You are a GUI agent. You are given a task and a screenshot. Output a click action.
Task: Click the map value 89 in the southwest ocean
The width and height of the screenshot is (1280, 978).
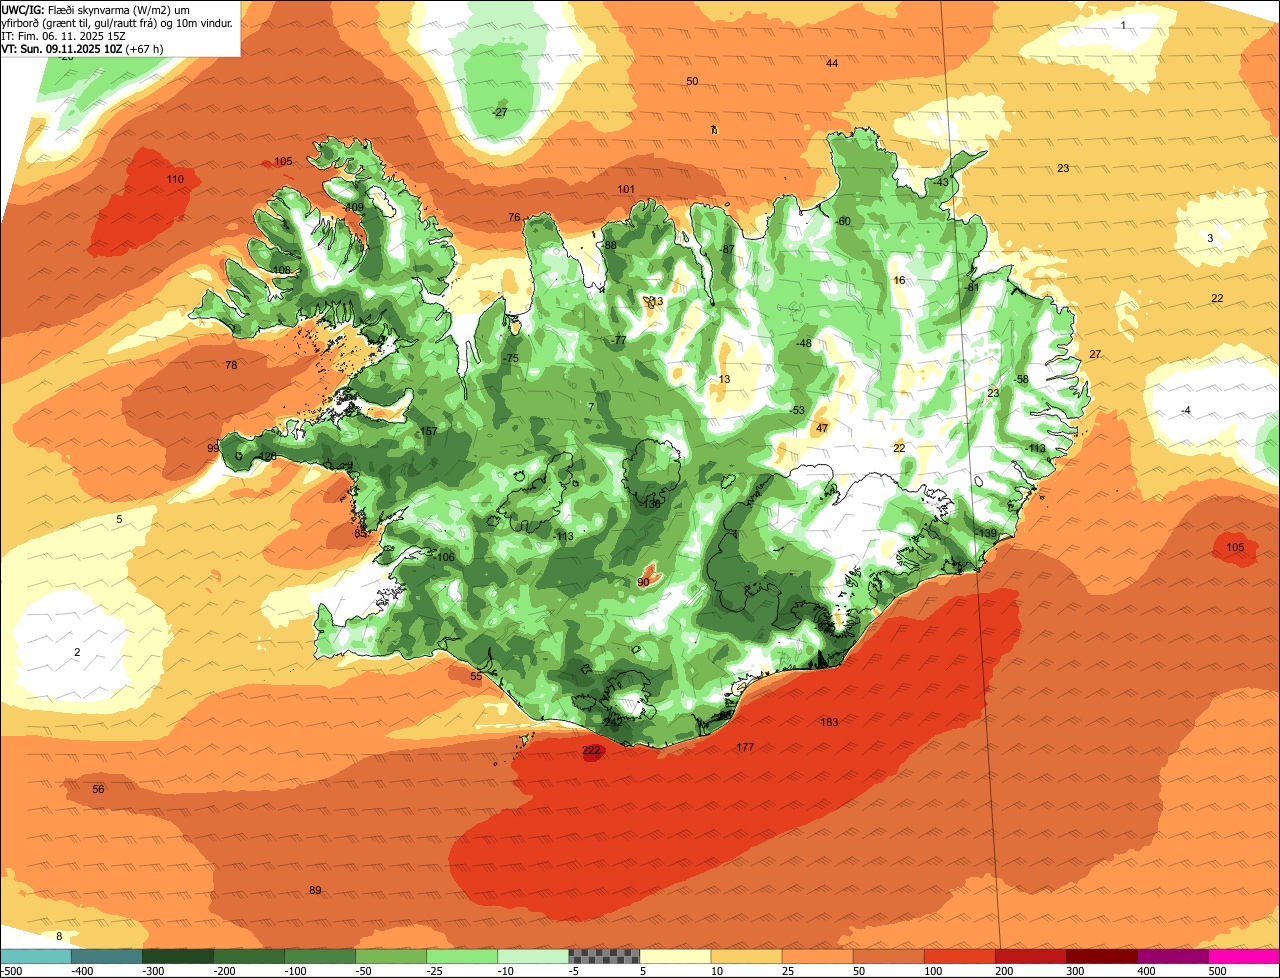315,890
